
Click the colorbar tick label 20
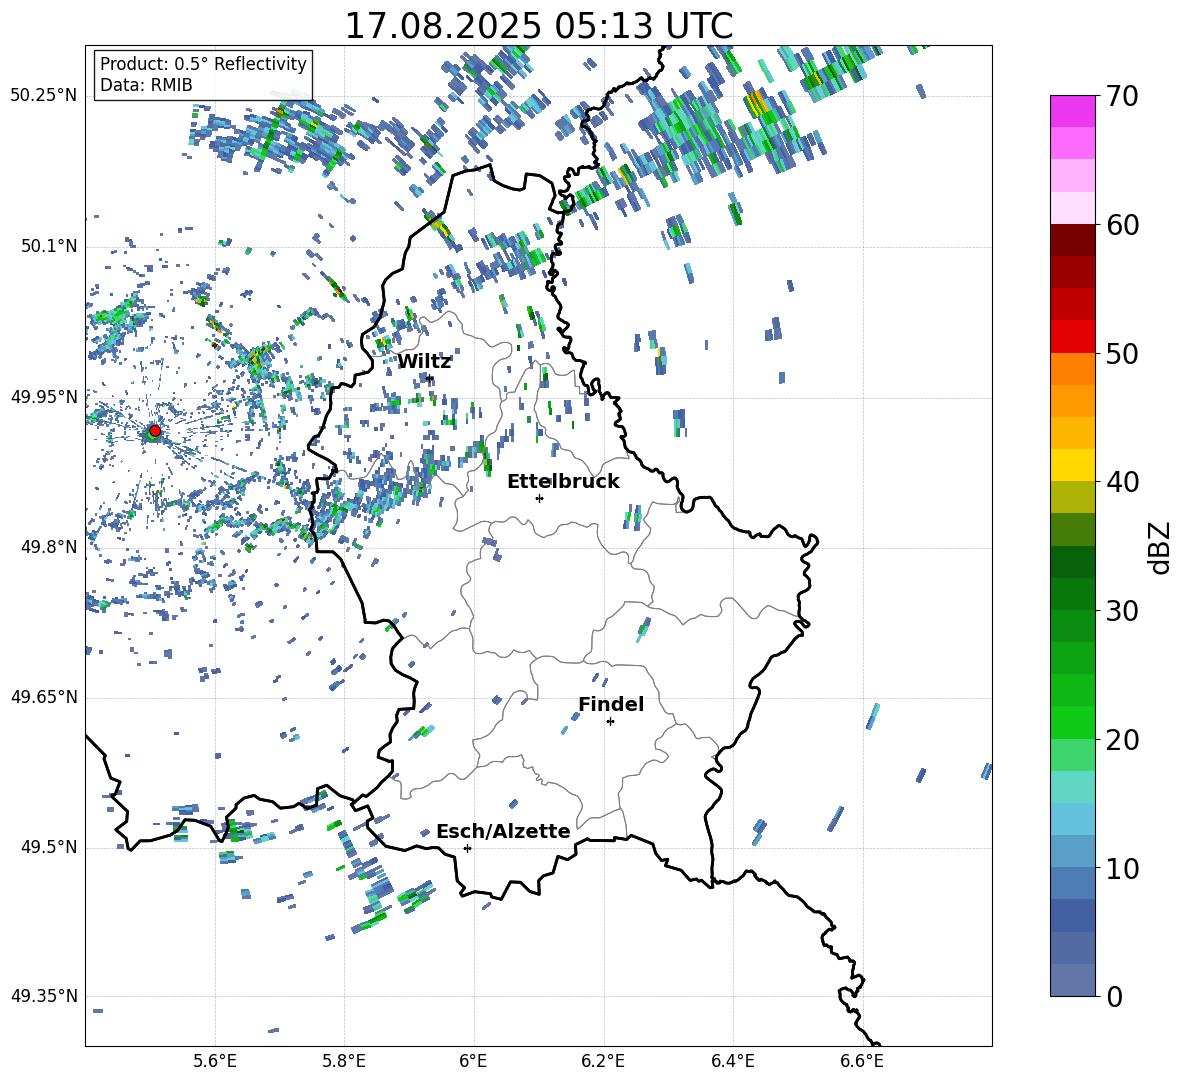click(1123, 740)
